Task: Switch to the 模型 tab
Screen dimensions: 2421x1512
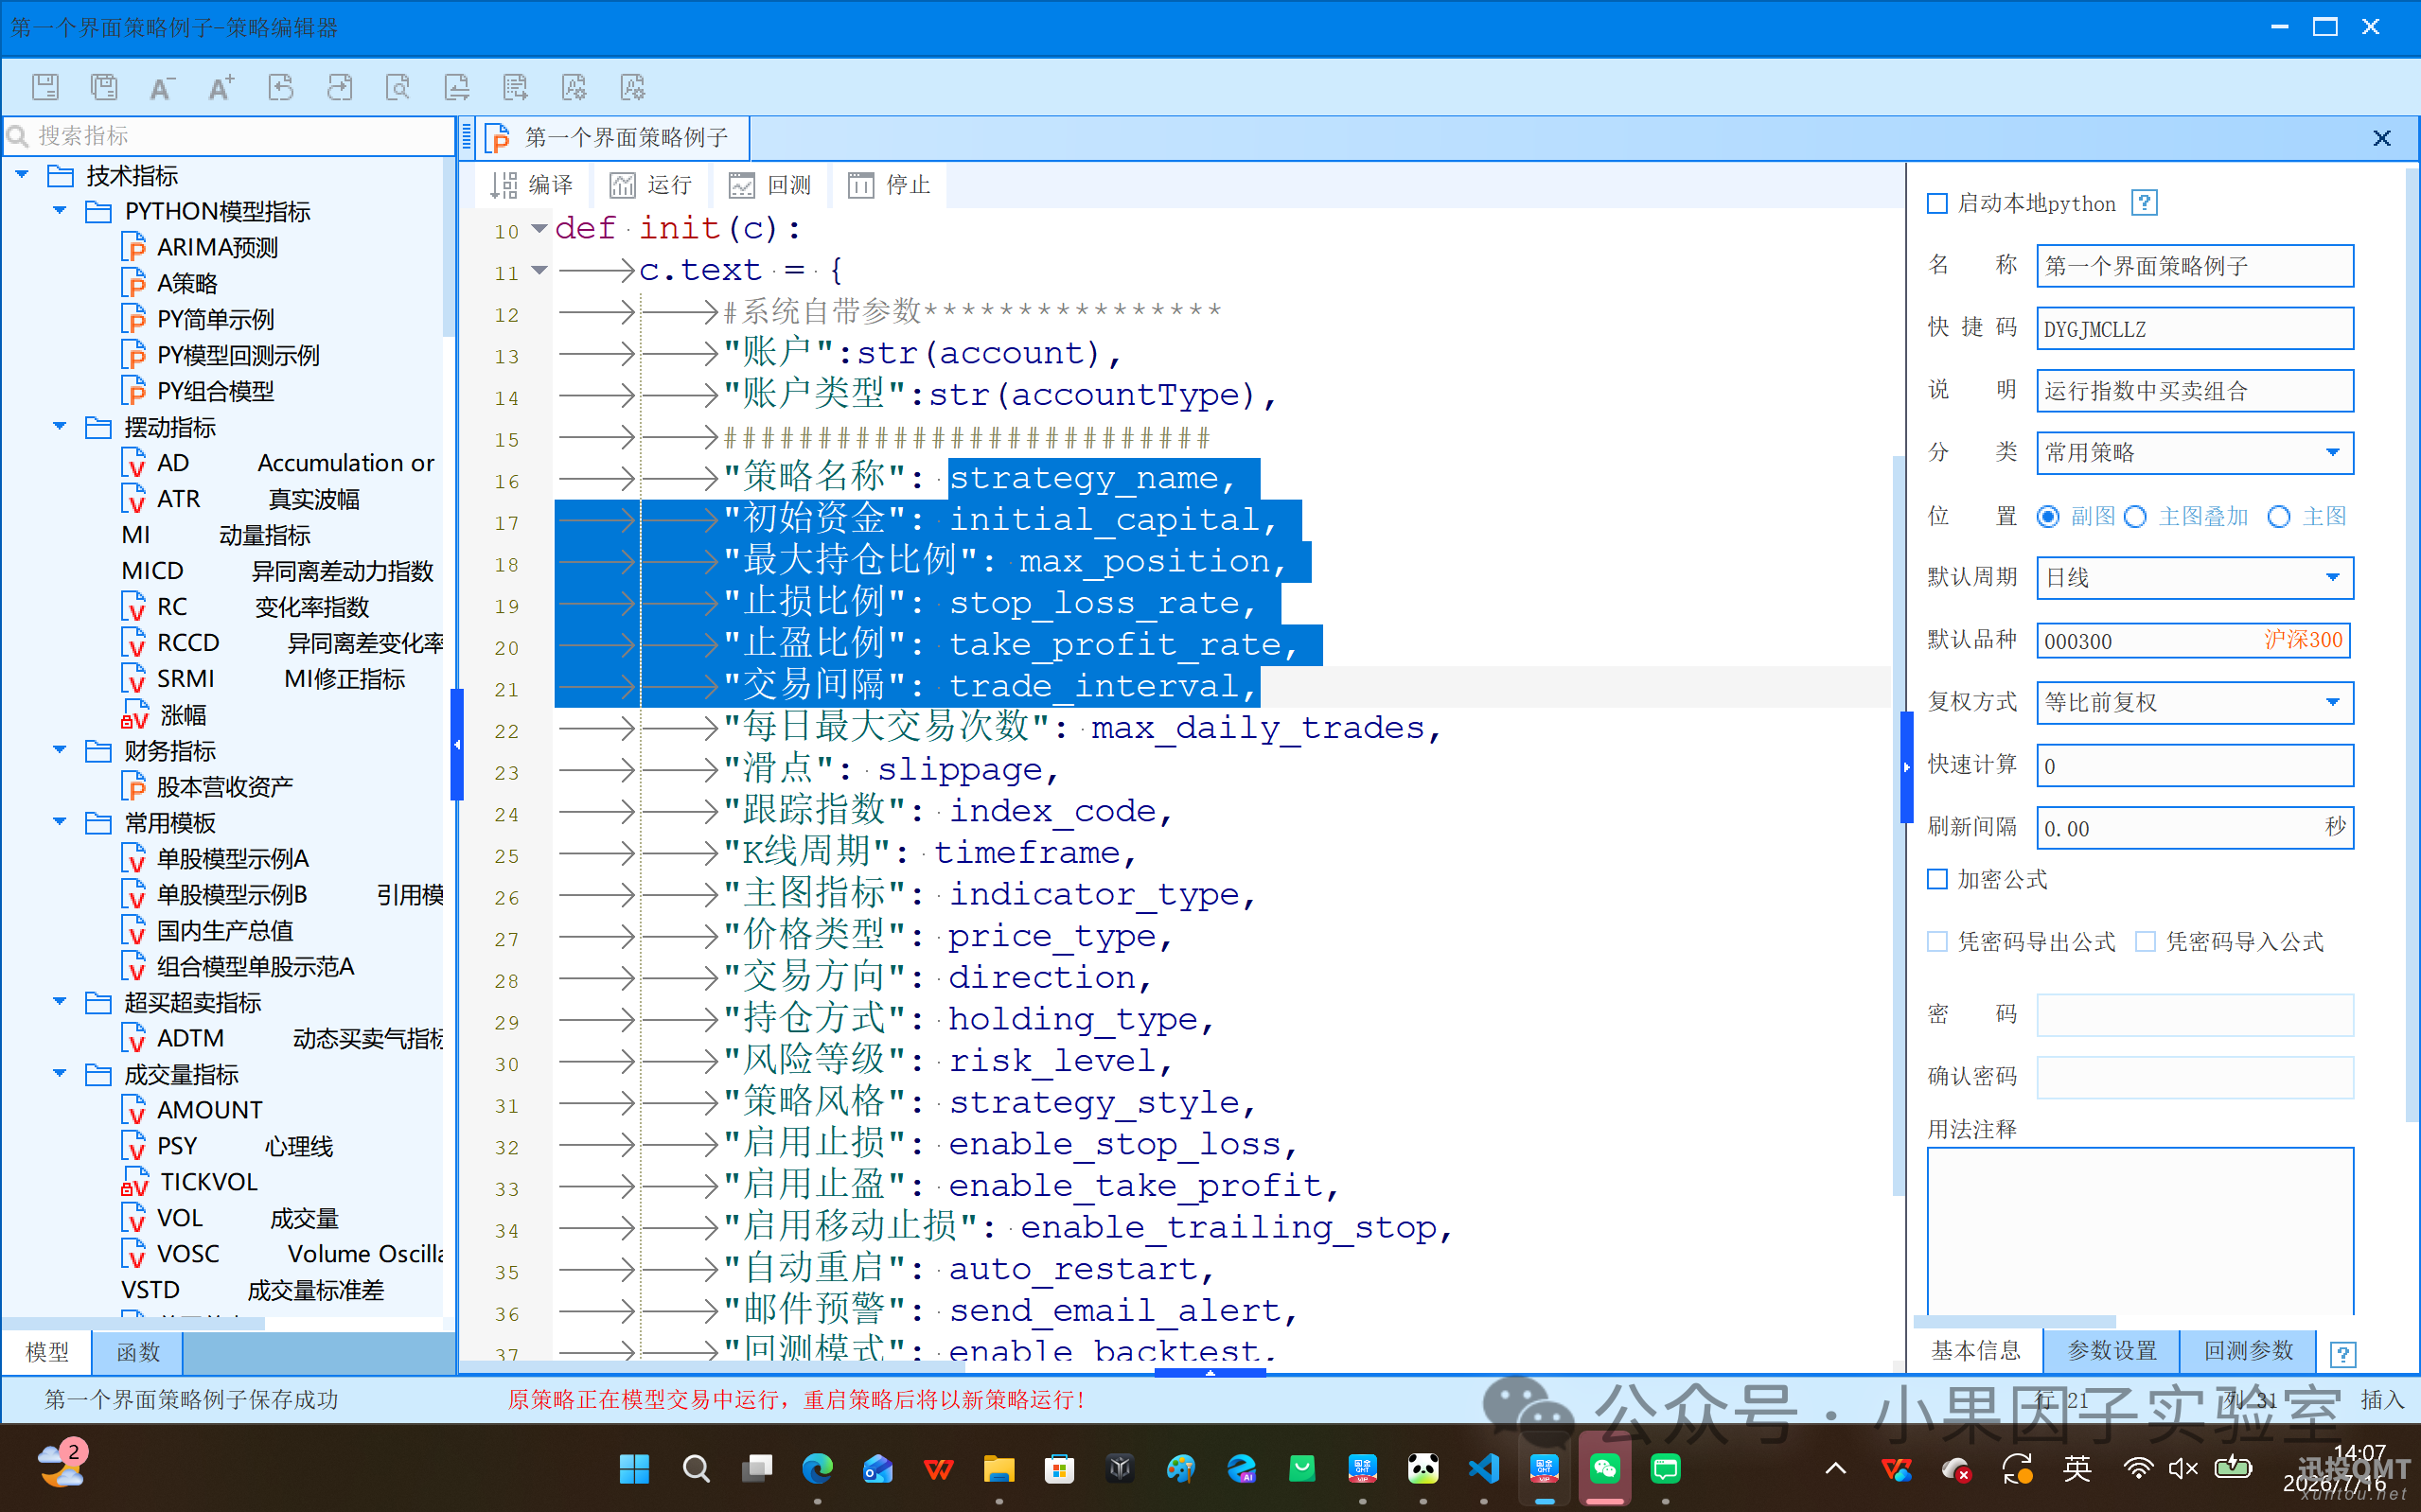Action: (x=47, y=1352)
